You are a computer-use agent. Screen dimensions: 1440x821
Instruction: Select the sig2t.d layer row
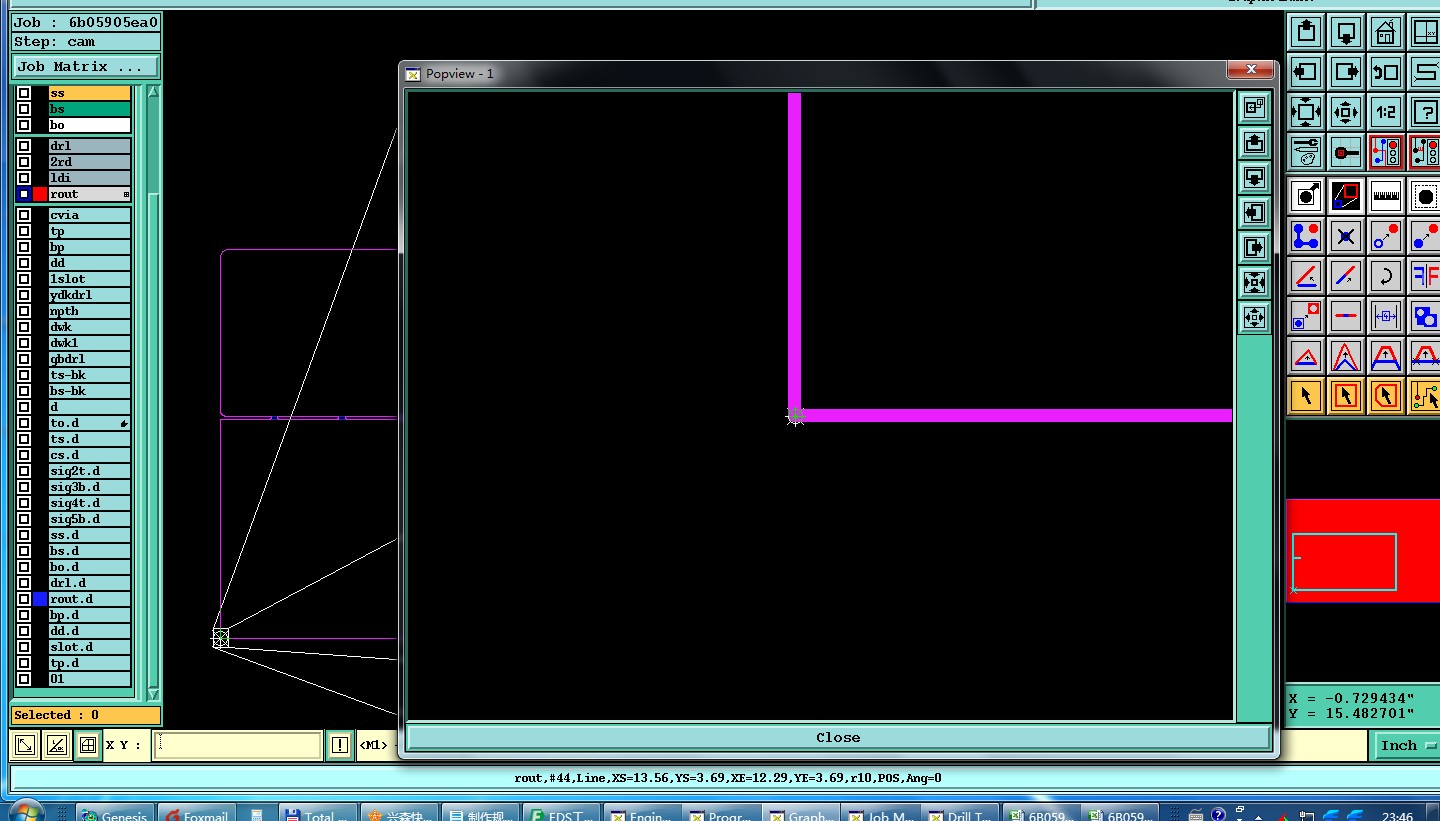click(90, 471)
